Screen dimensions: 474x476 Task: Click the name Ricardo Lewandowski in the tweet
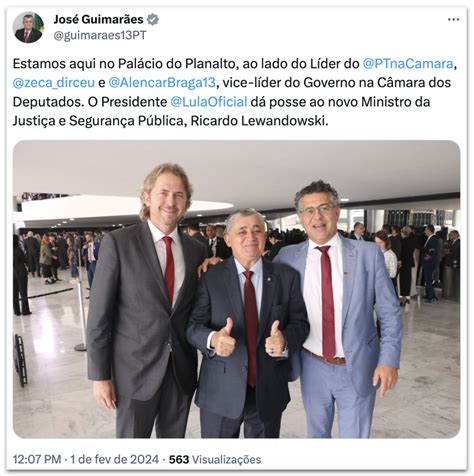259,121
